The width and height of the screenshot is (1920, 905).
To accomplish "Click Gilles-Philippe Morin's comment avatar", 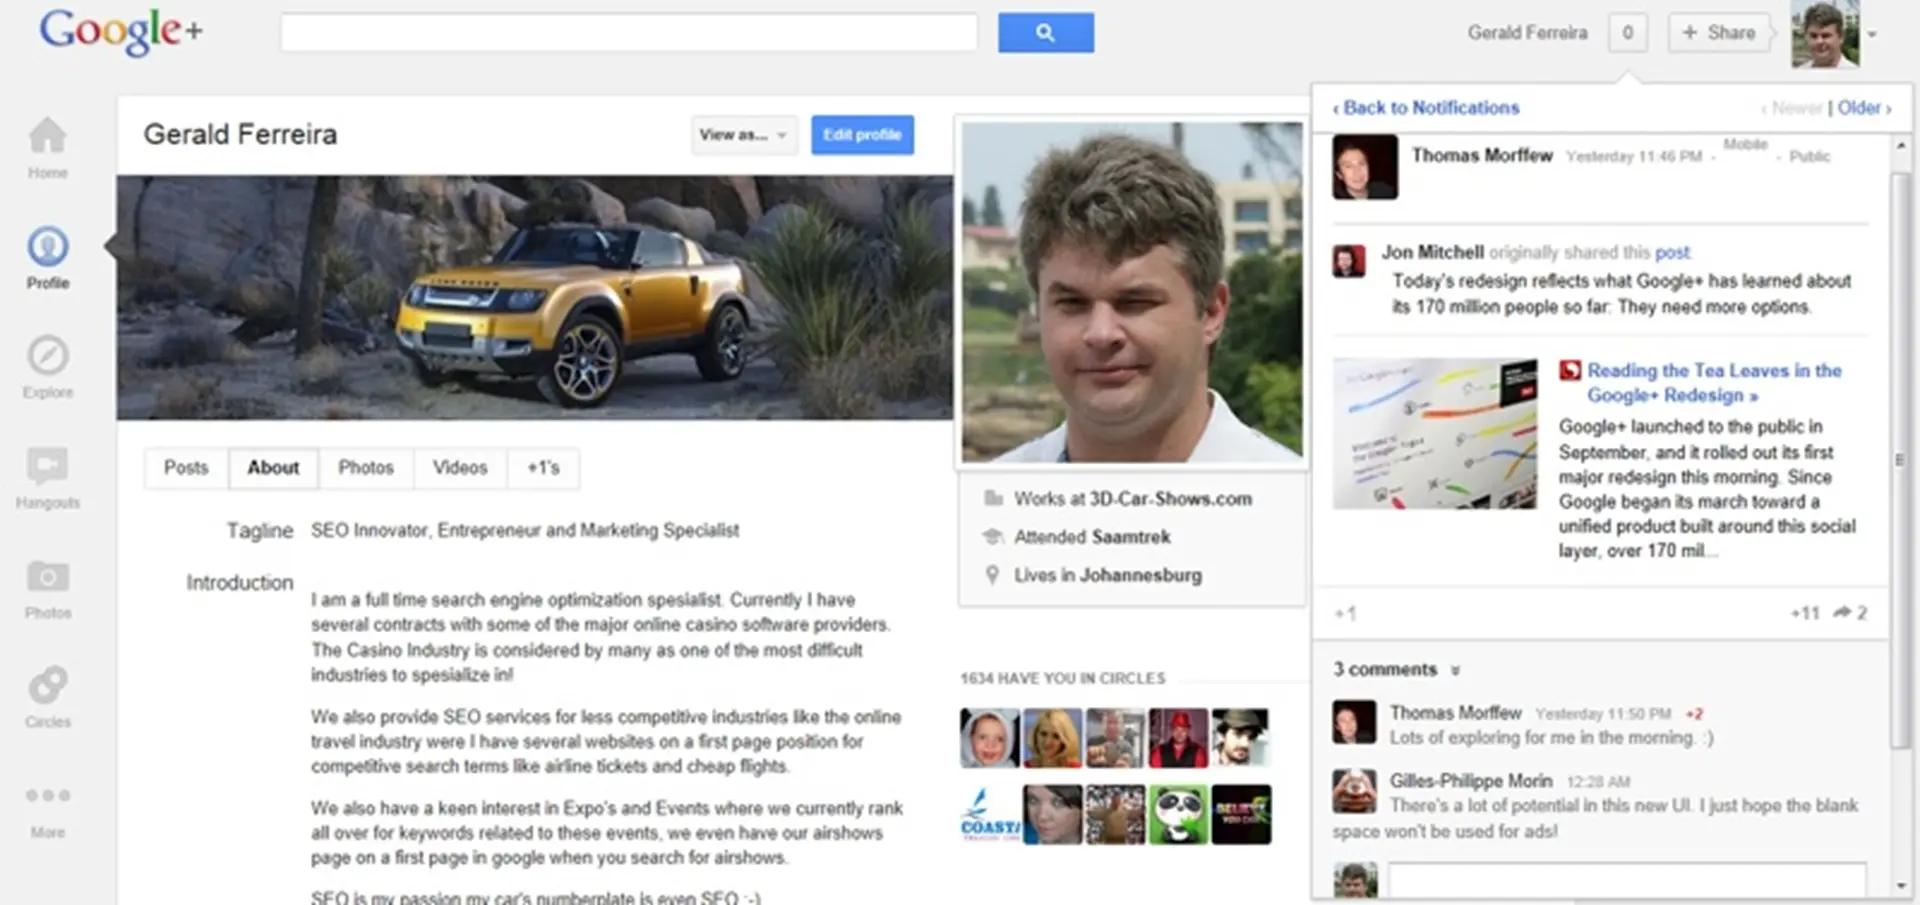I will point(1354,791).
